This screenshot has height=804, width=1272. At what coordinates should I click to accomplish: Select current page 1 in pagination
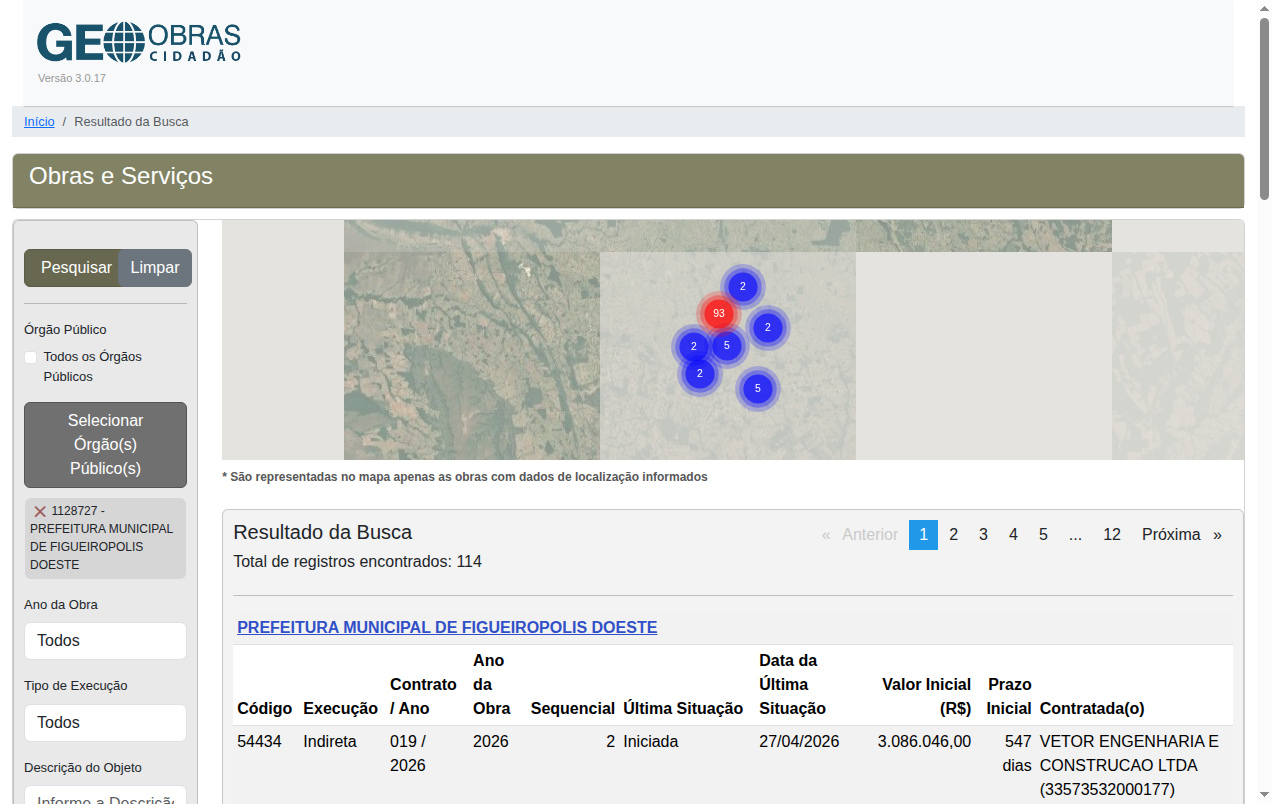pos(923,535)
